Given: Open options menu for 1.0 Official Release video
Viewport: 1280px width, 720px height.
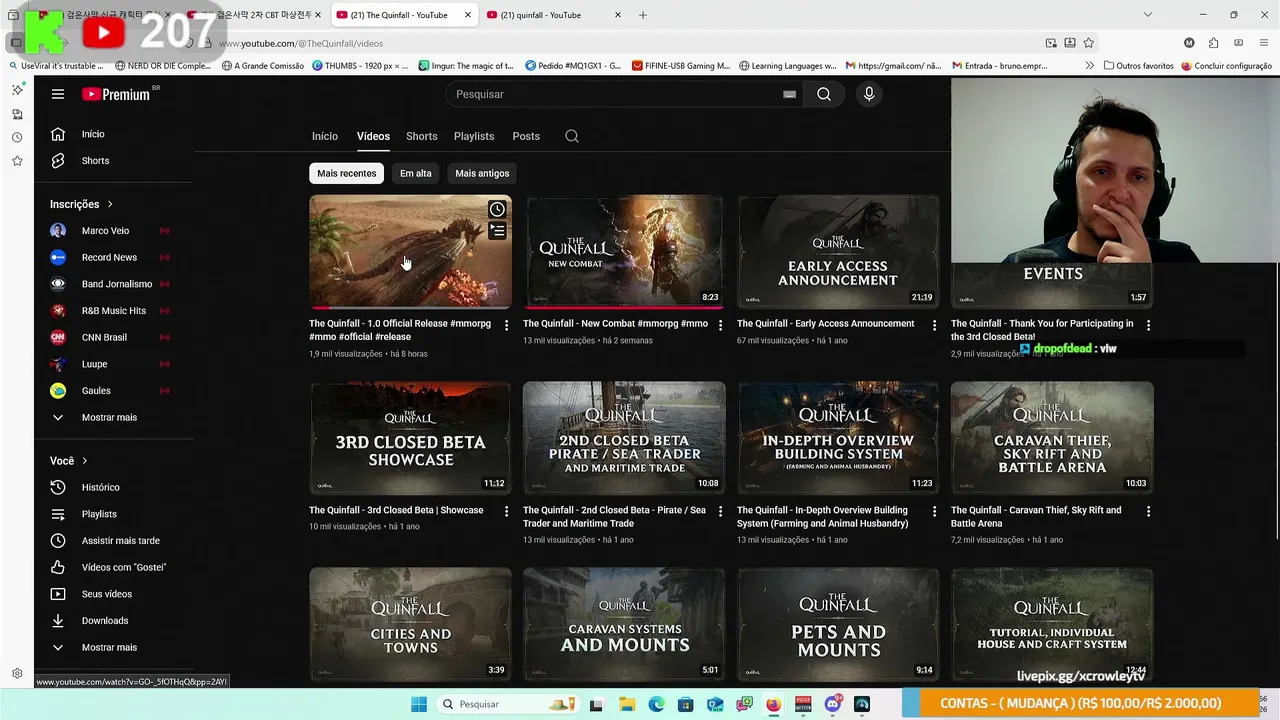Looking at the screenshot, I should (x=506, y=325).
